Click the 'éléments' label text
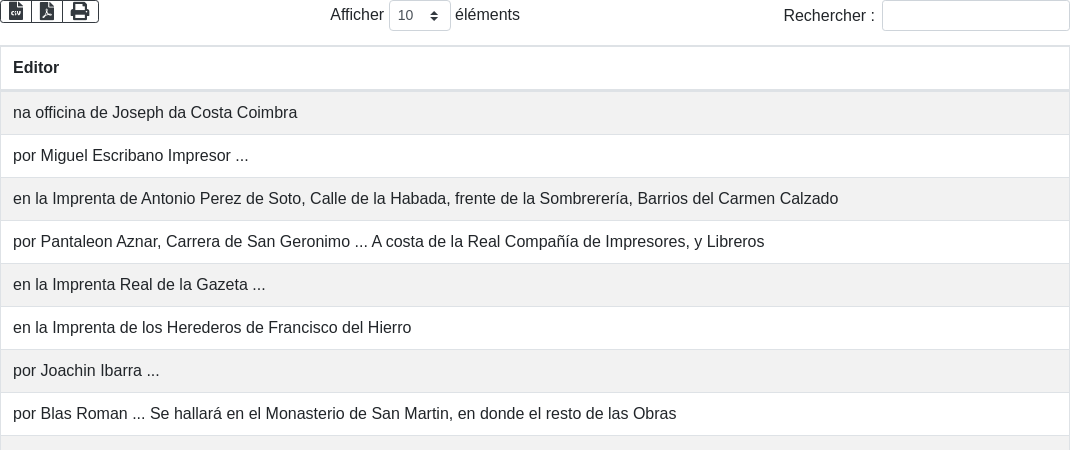Image resolution: width=1070 pixels, height=450 pixels. (487, 15)
